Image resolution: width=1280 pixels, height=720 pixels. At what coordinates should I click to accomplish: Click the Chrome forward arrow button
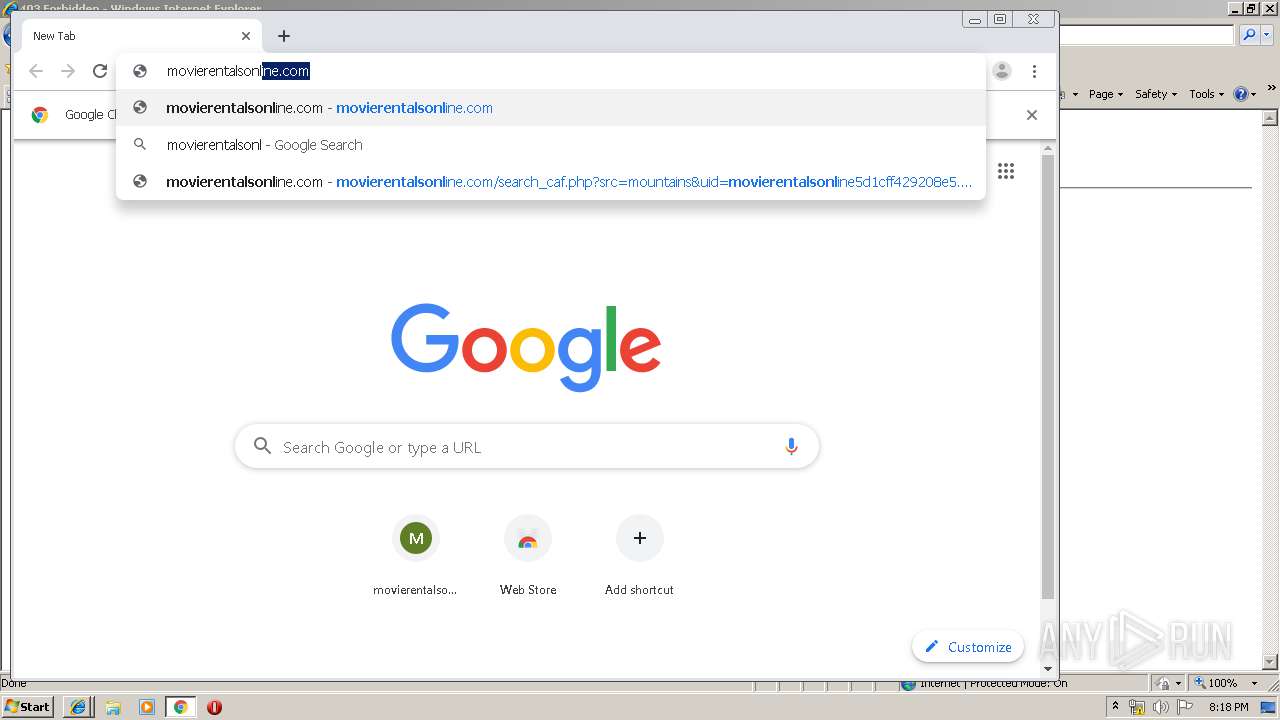pos(68,71)
